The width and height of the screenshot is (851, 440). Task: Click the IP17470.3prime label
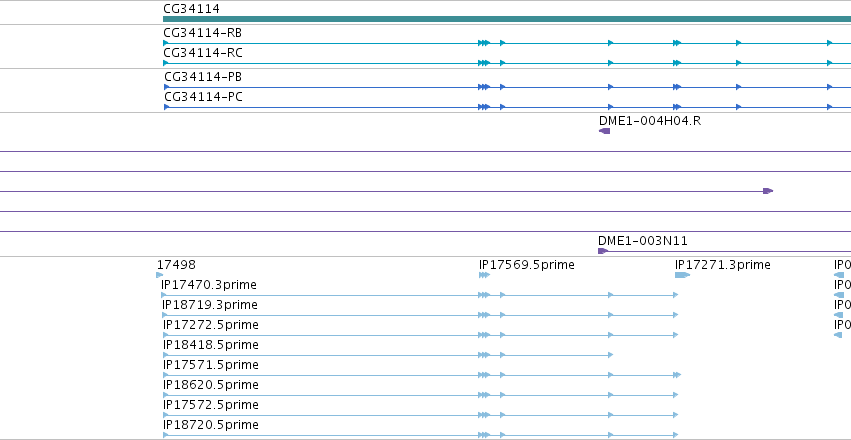209,285
